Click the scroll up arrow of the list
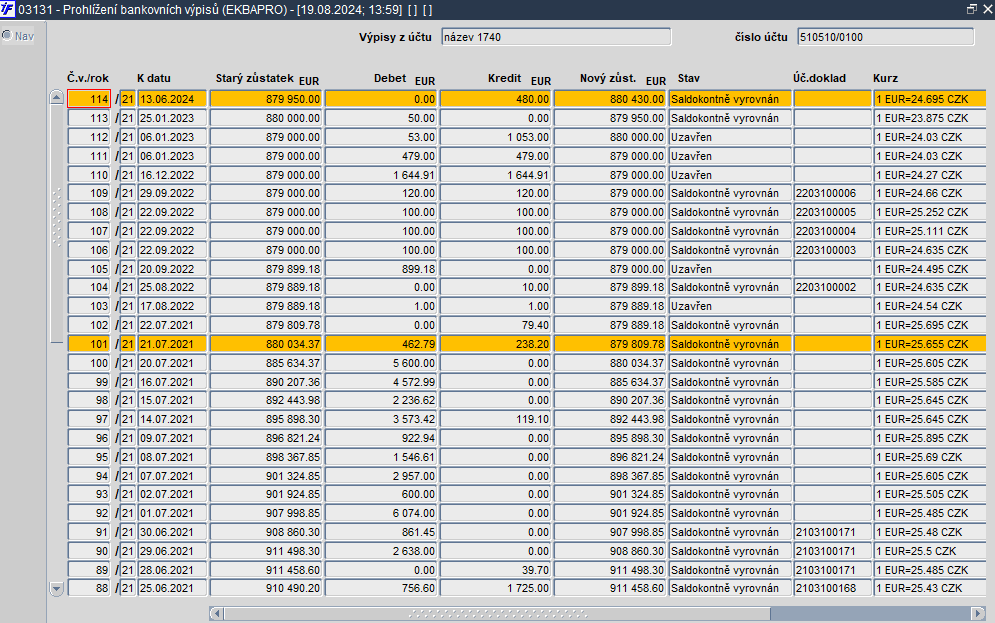 click(56, 98)
